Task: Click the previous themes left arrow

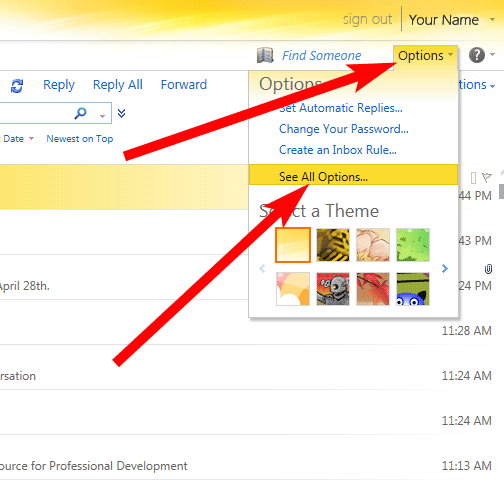Action: pyautogui.click(x=262, y=268)
